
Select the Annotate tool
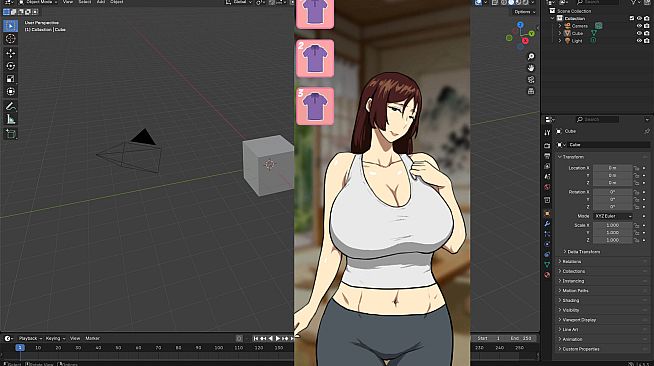point(10,106)
